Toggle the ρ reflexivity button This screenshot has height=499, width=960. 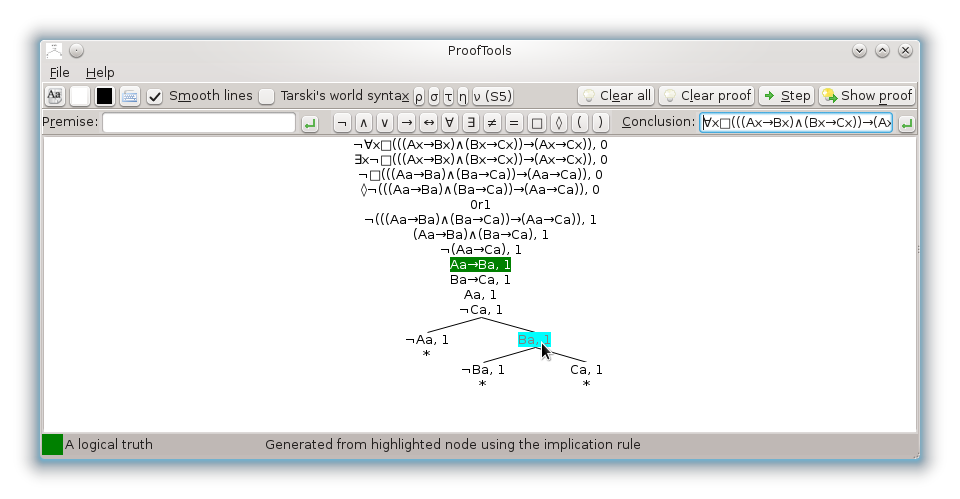pyautogui.click(x=419, y=96)
